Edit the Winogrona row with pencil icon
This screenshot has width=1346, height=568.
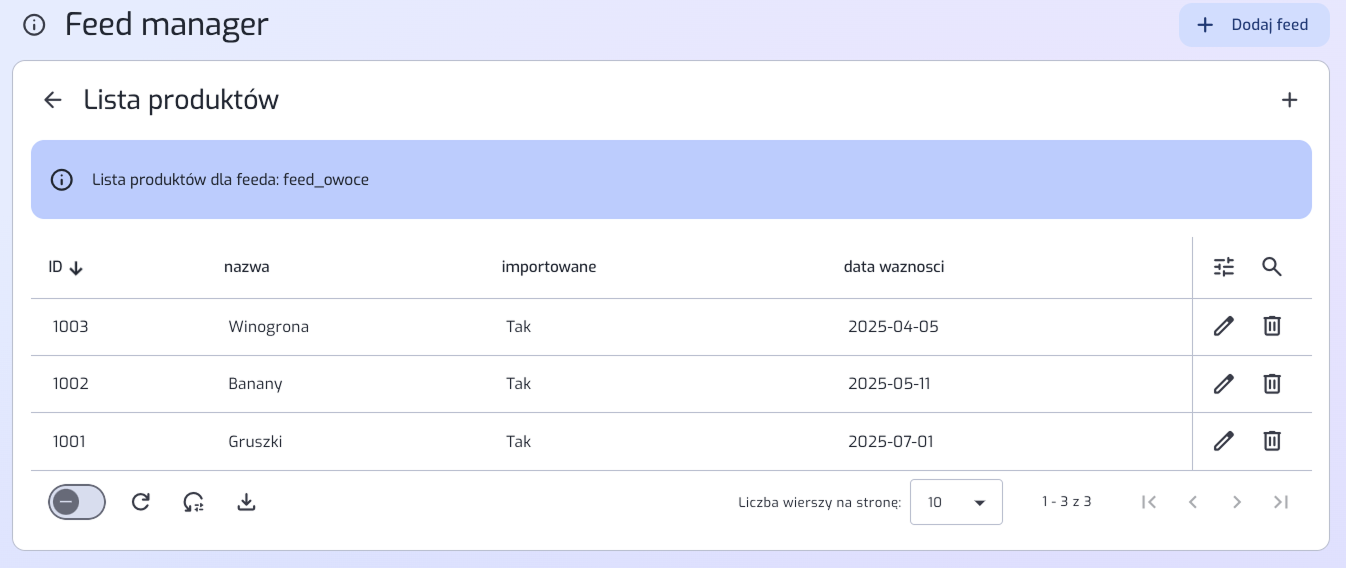coord(1224,326)
